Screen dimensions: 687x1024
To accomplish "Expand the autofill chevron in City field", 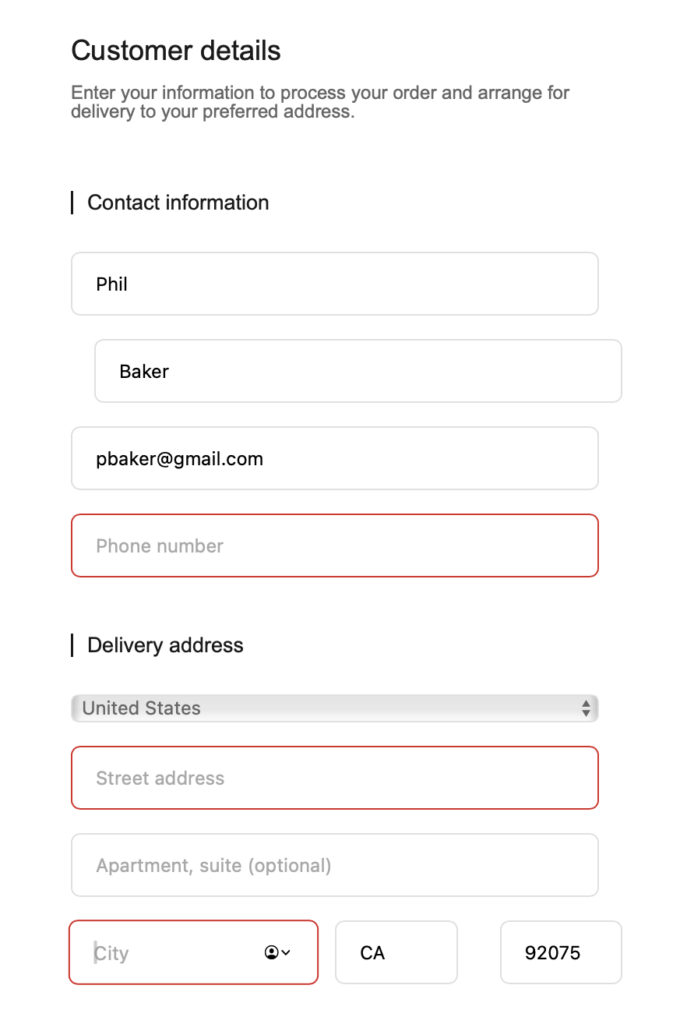I will (x=286, y=953).
